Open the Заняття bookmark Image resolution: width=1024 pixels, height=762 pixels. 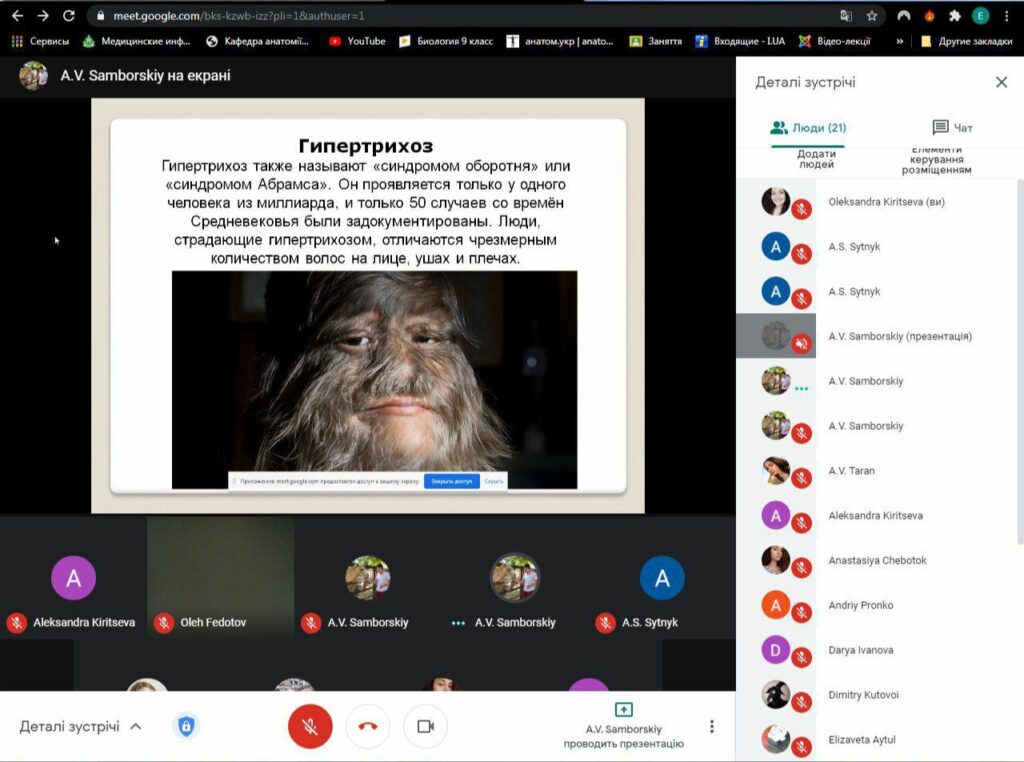[656, 41]
